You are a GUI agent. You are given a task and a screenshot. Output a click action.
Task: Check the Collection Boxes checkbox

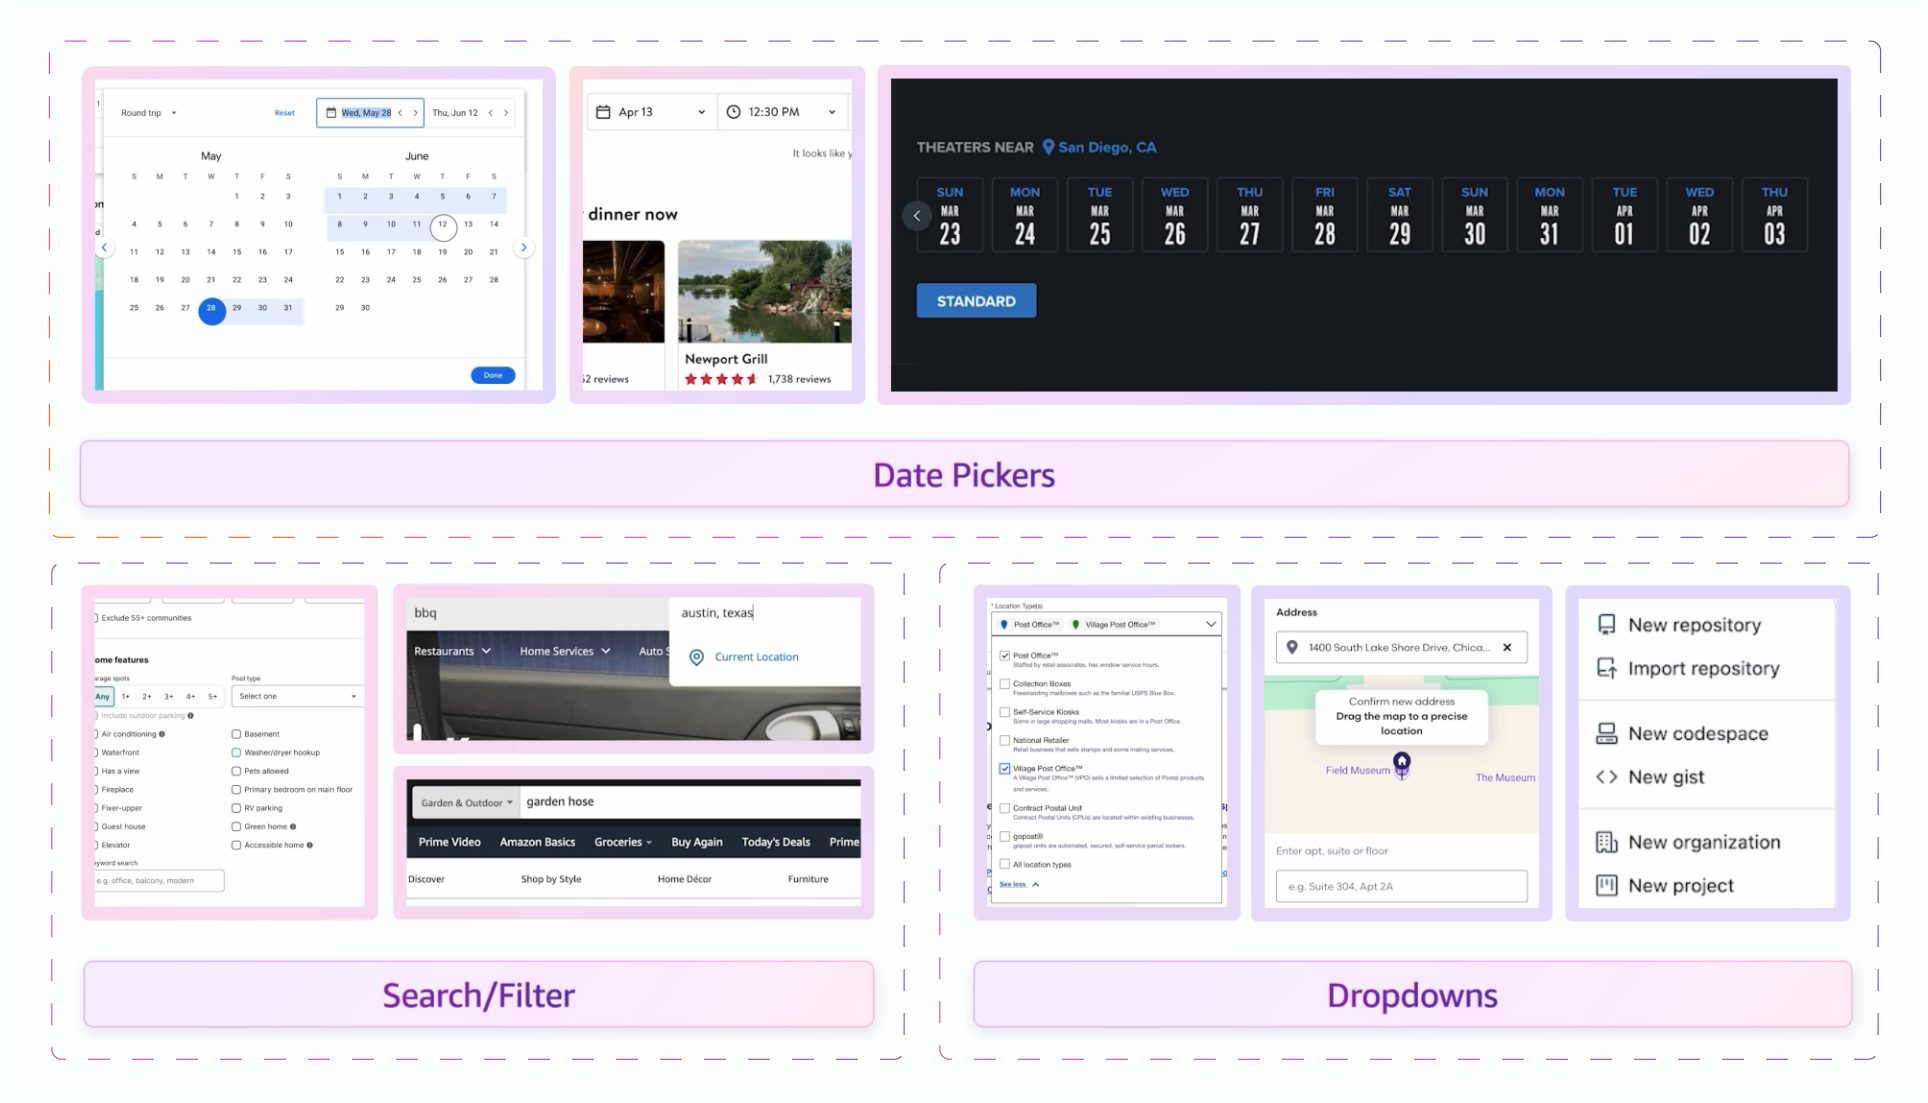click(1005, 684)
